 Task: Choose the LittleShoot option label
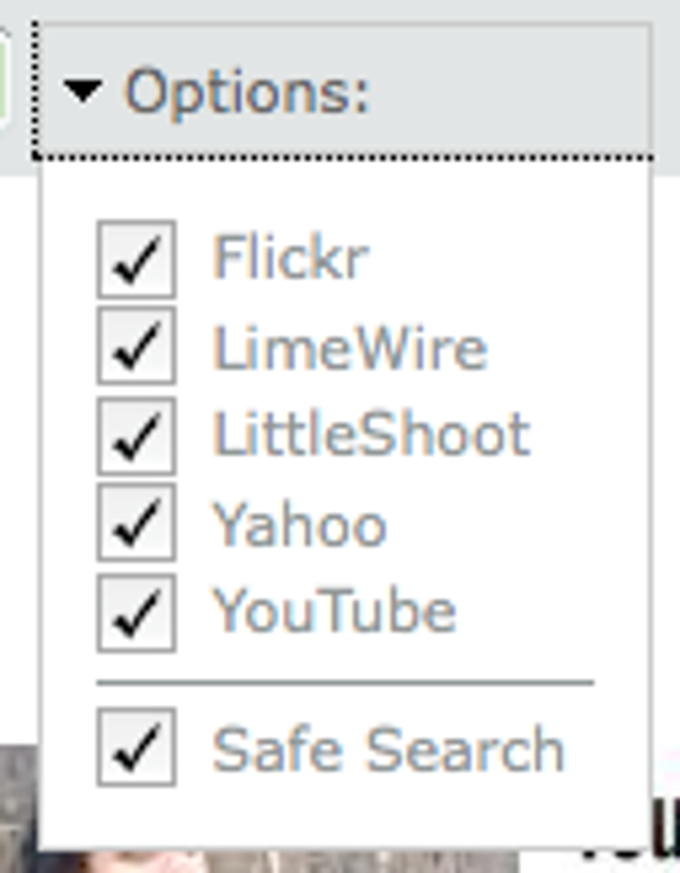(x=371, y=434)
